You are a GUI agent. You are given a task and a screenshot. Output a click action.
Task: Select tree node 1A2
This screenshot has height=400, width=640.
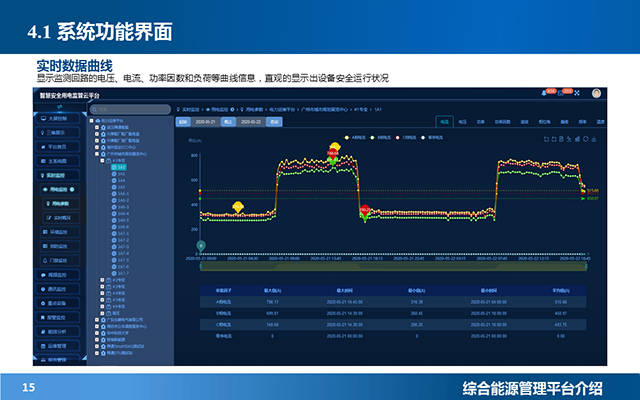119,174
